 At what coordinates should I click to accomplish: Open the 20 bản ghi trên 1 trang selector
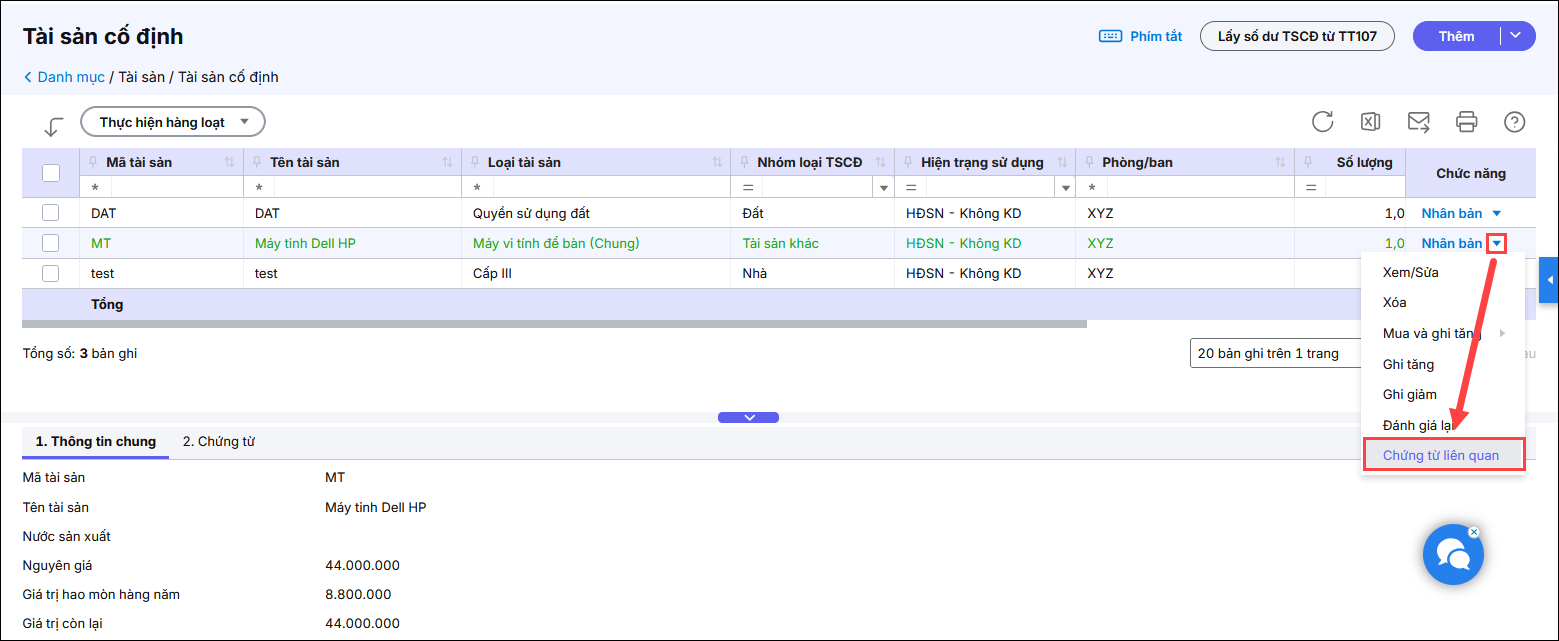pyautogui.click(x=1275, y=353)
